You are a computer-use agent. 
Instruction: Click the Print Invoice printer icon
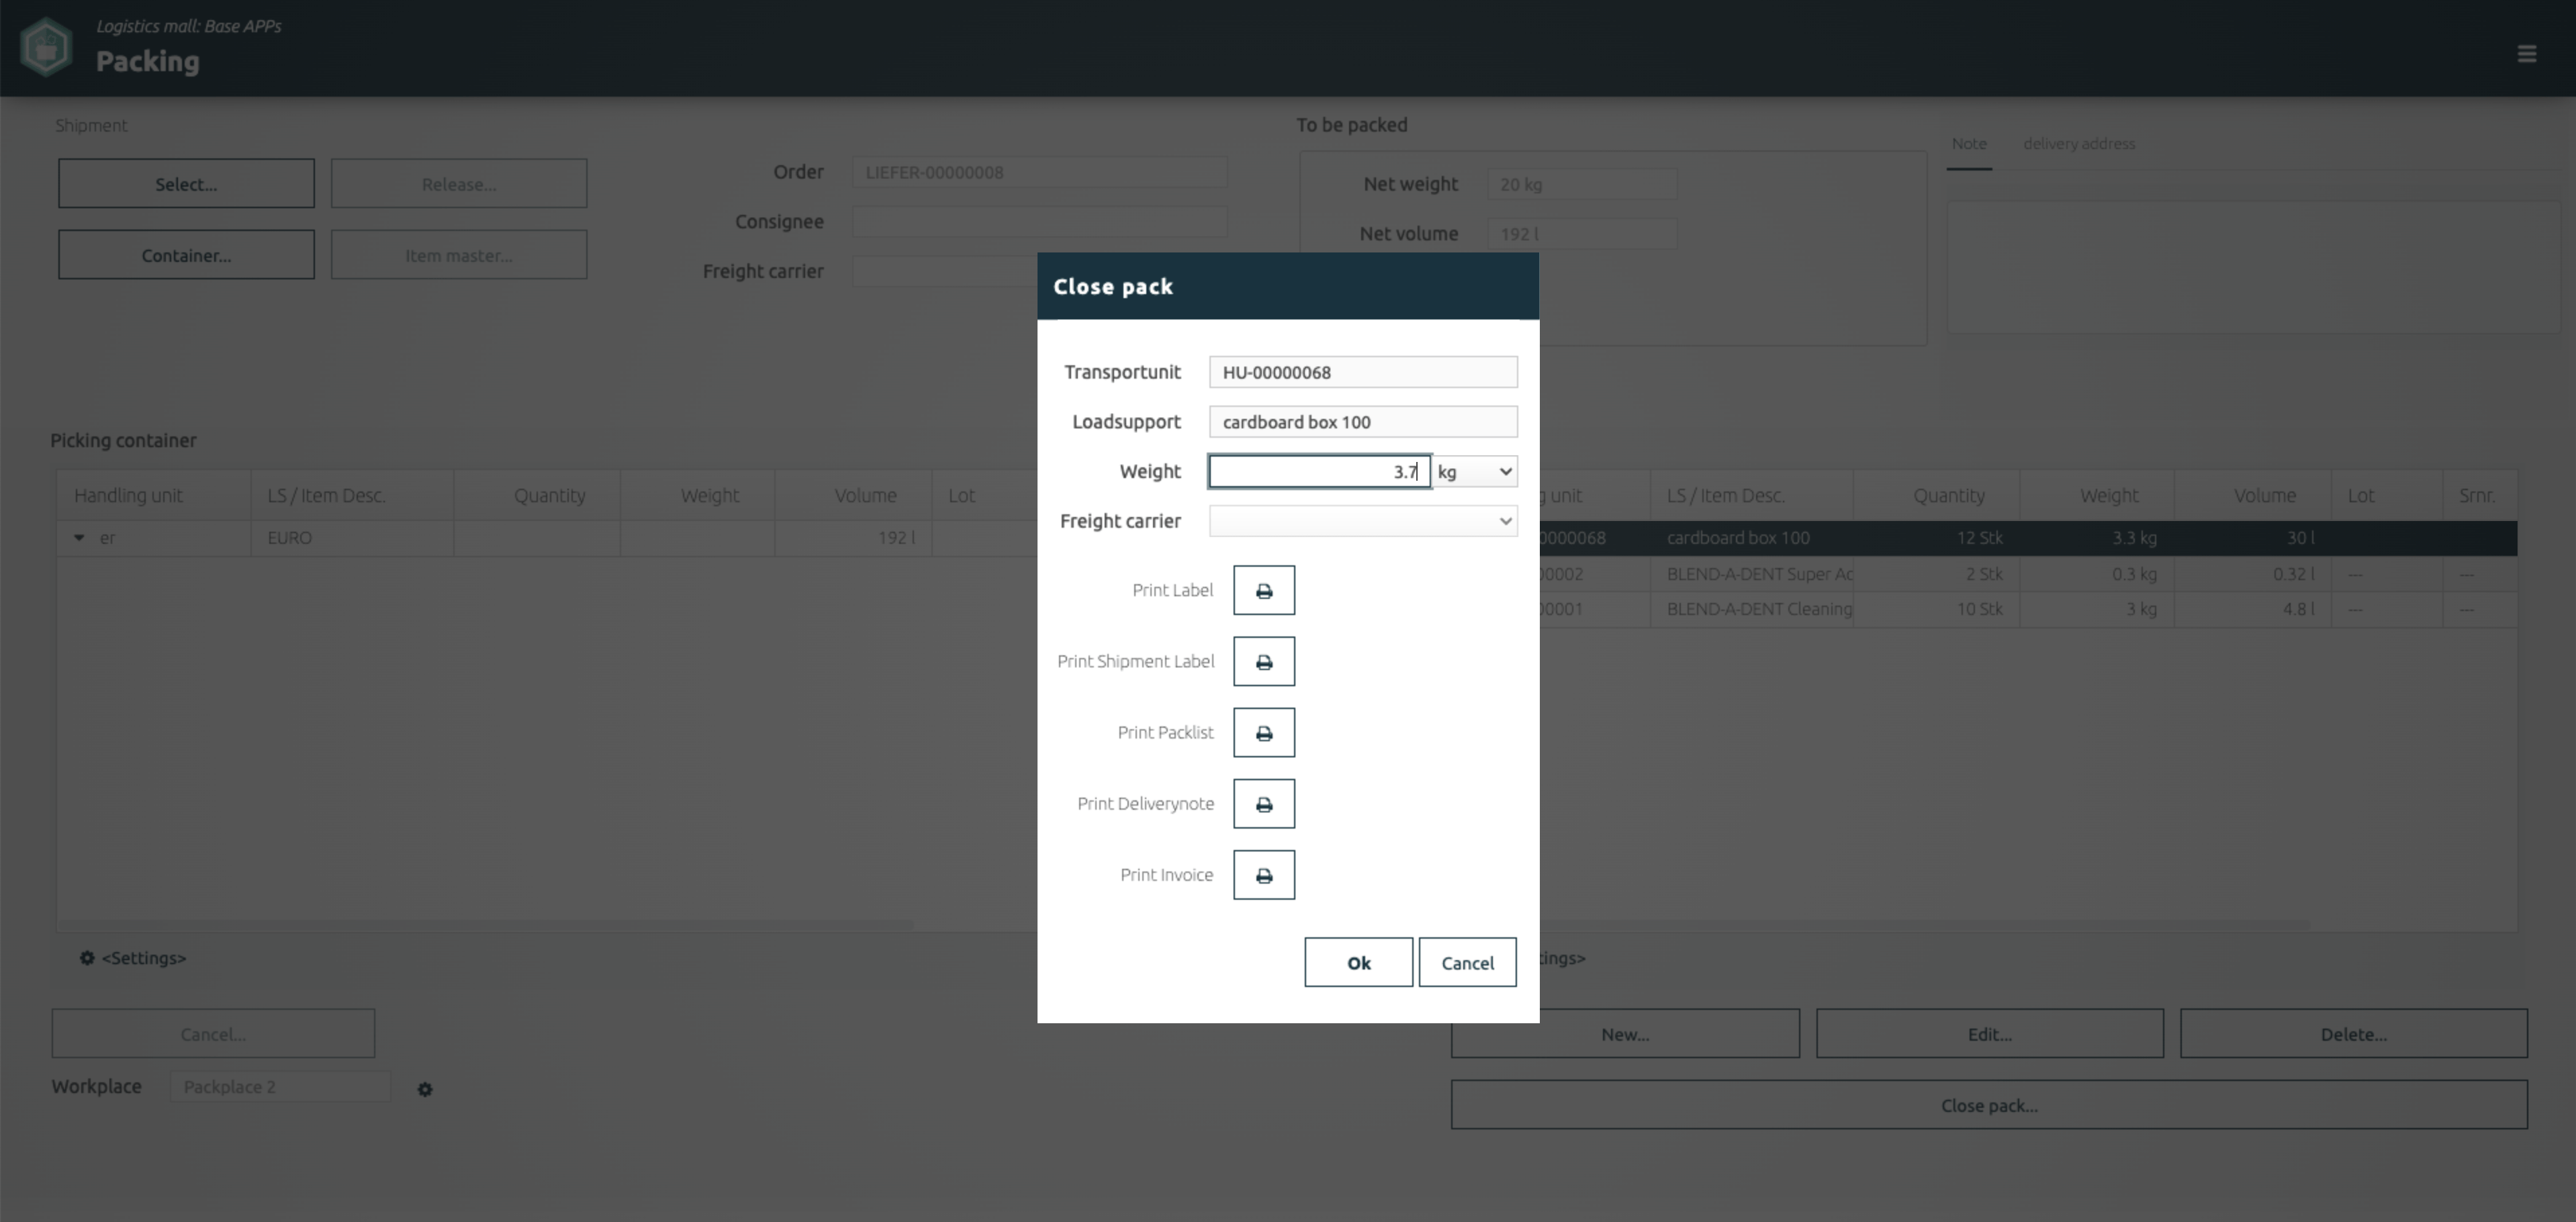tap(1264, 874)
